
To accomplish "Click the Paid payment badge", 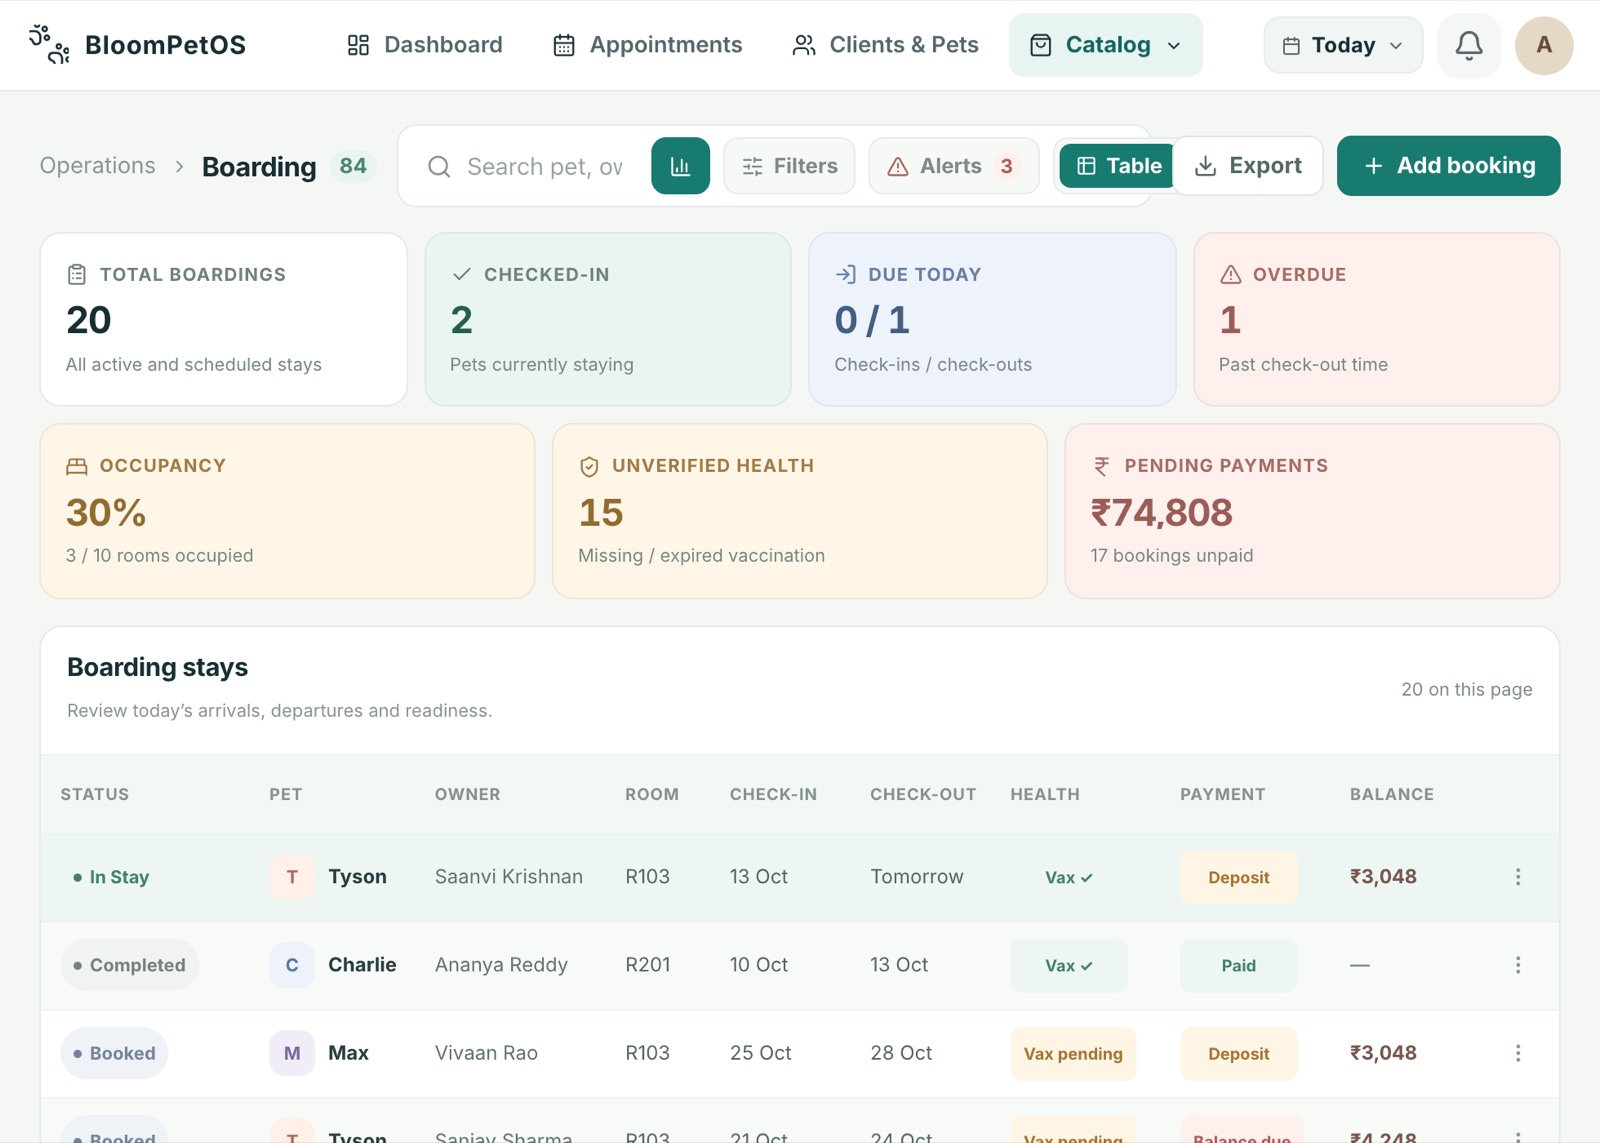I will click(x=1238, y=965).
